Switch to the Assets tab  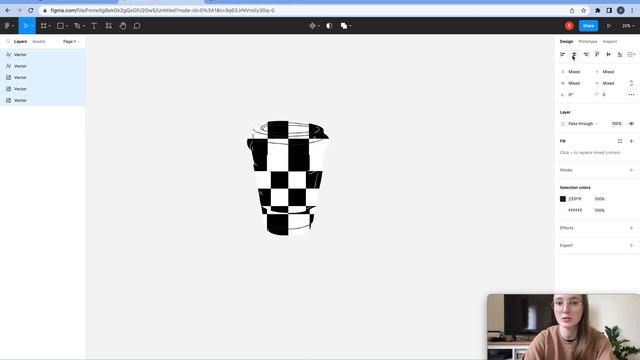pos(39,41)
